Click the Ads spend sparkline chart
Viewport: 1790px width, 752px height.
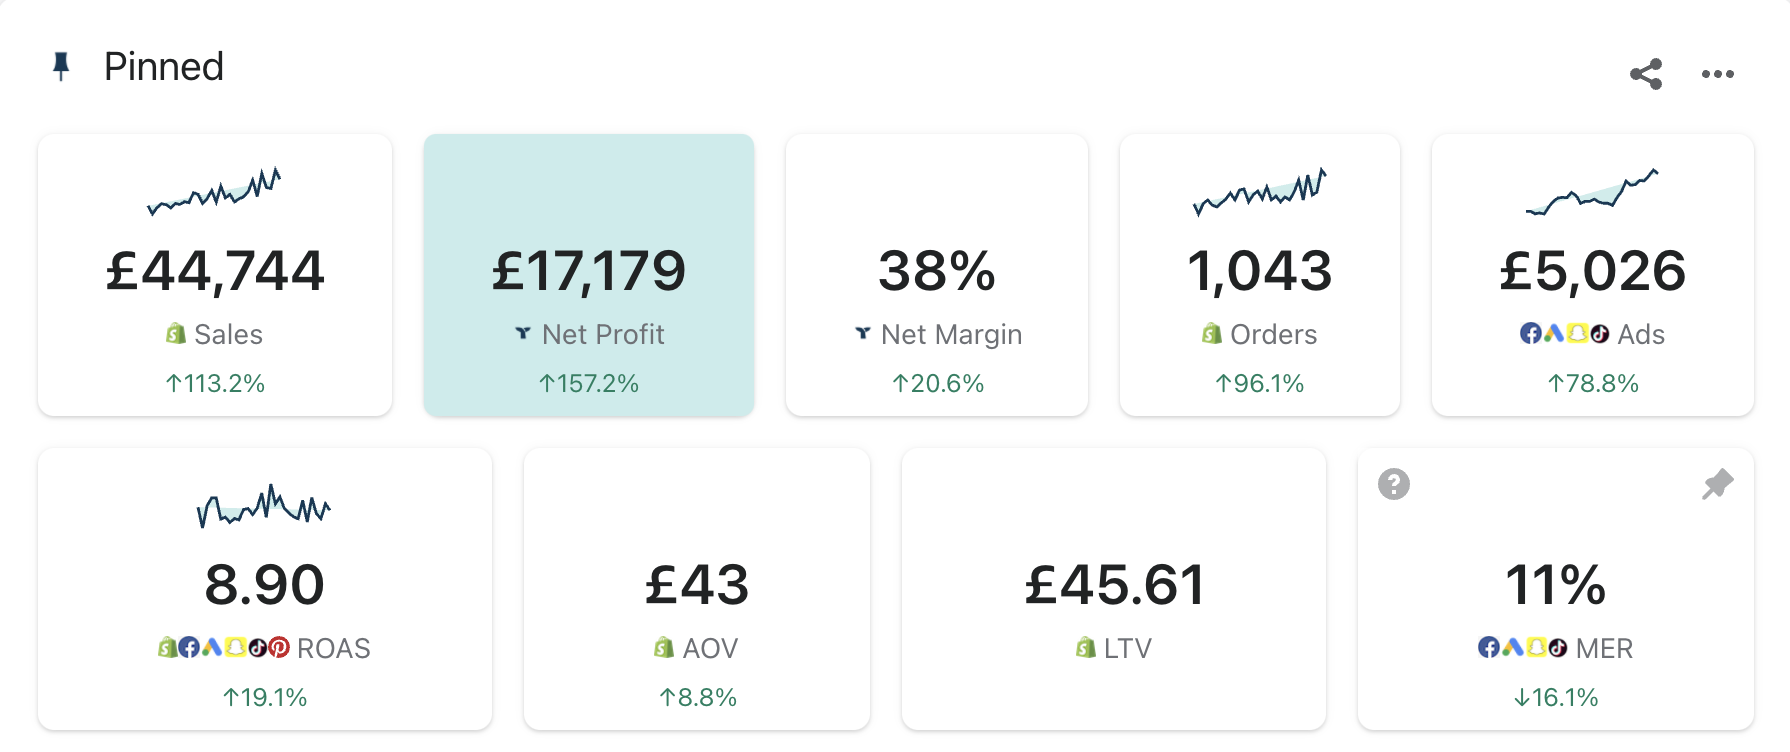point(1592,192)
